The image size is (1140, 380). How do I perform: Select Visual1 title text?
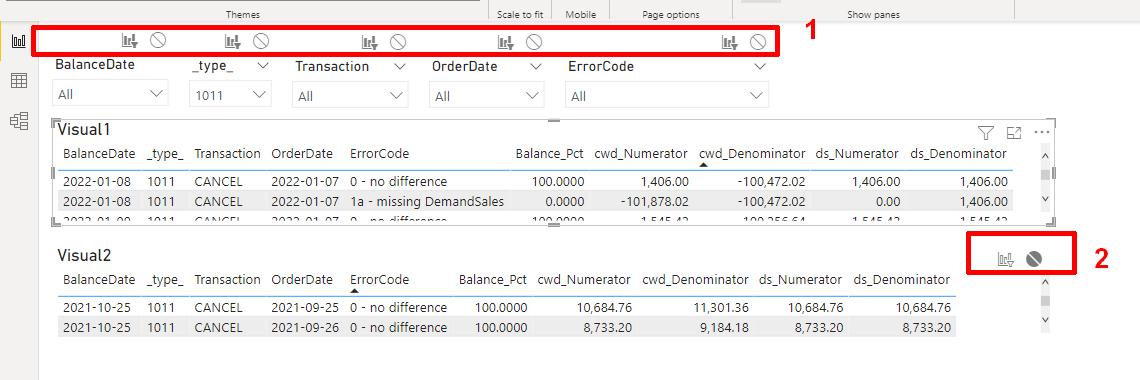(84, 130)
